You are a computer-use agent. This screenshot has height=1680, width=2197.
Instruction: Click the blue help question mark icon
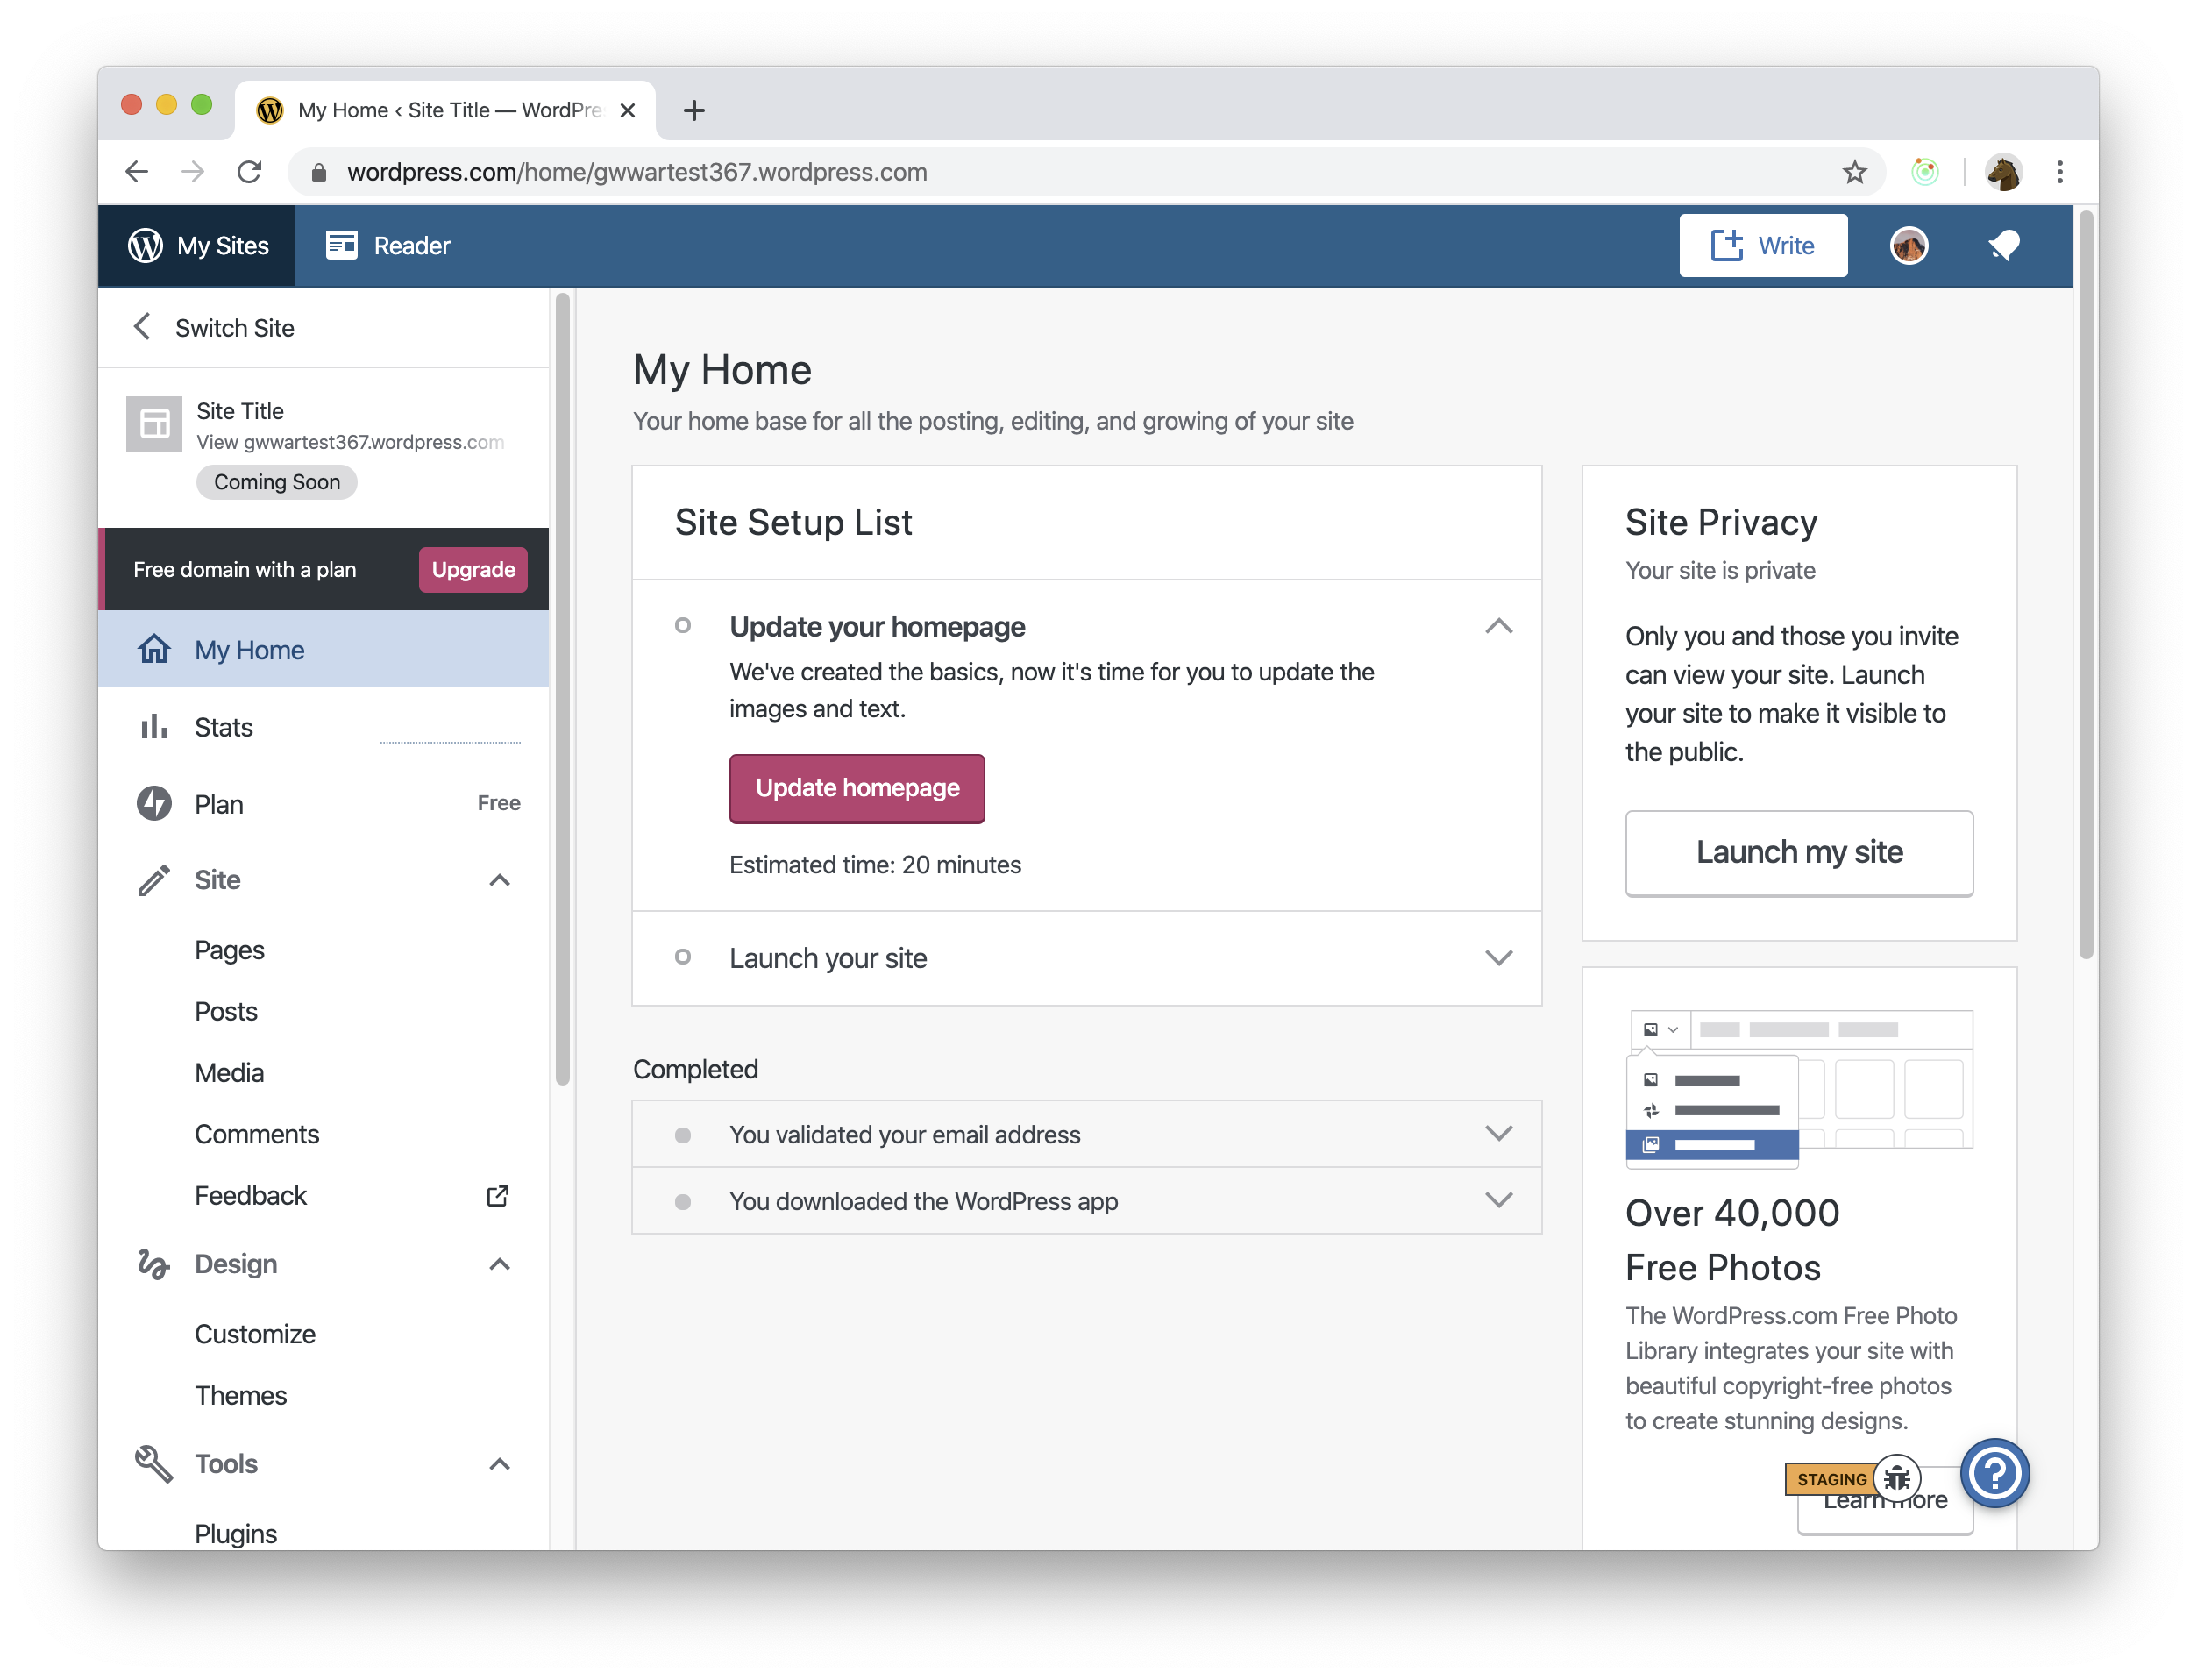coord(1994,1472)
